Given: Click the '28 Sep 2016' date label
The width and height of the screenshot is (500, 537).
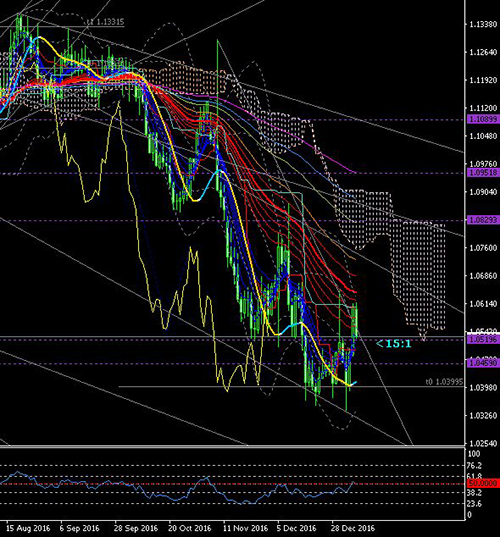Looking at the screenshot, I should pos(136,528).
